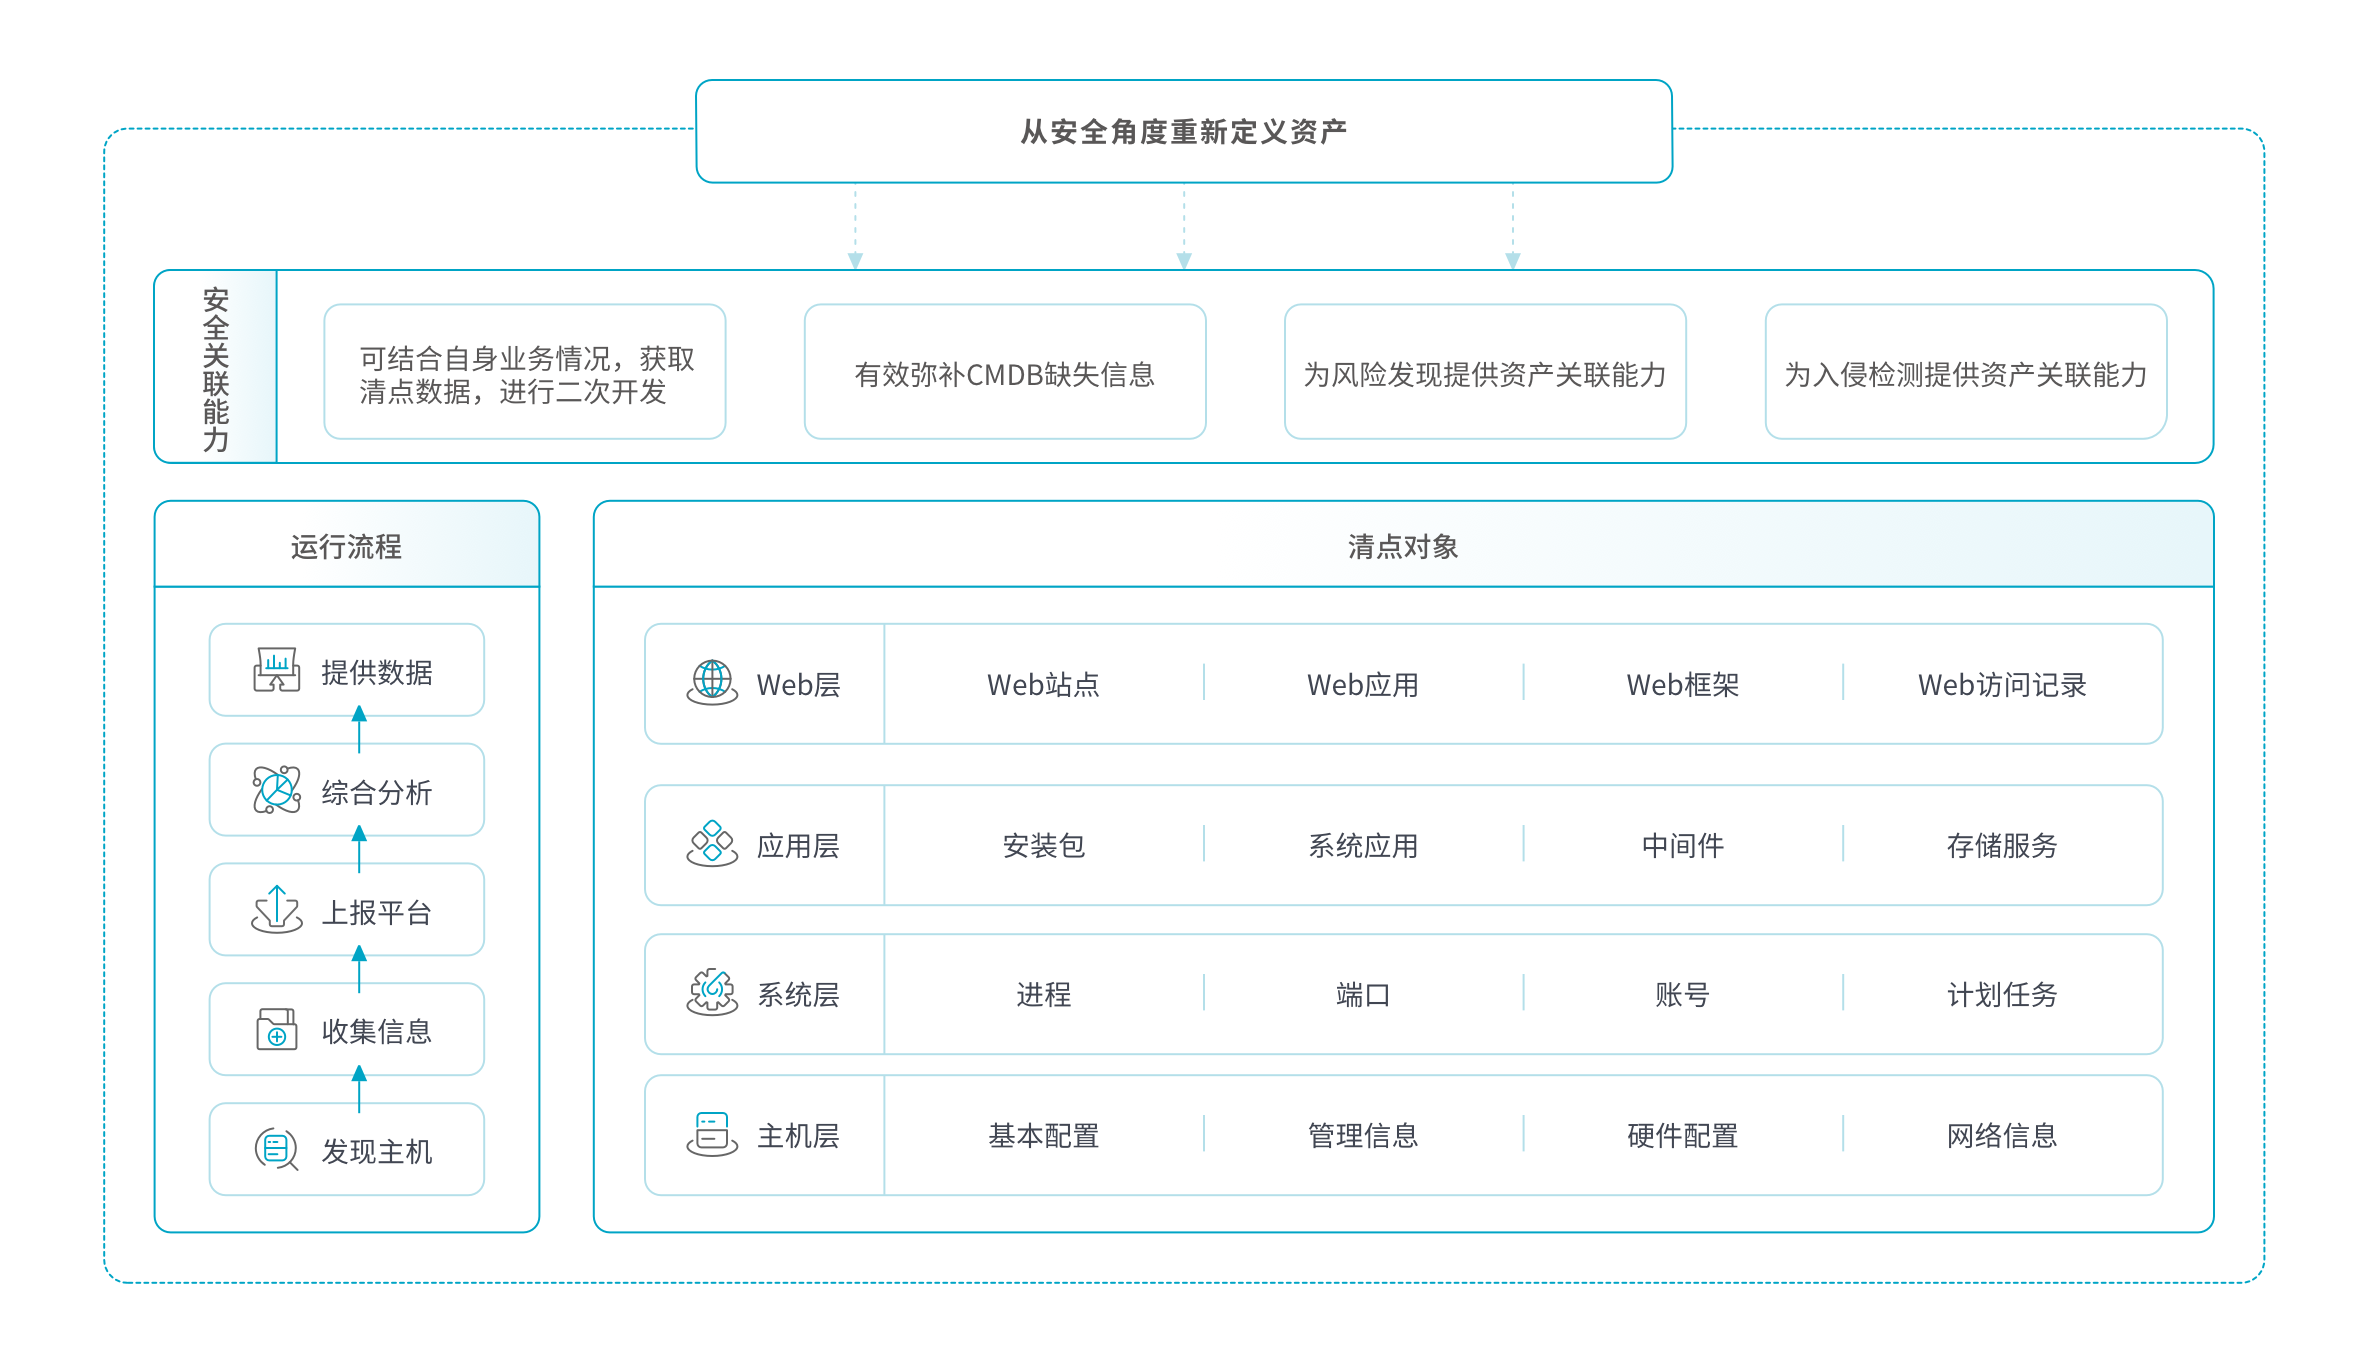Click the 收集信息 folder icon
2368x1364 pixels.
276,1030
